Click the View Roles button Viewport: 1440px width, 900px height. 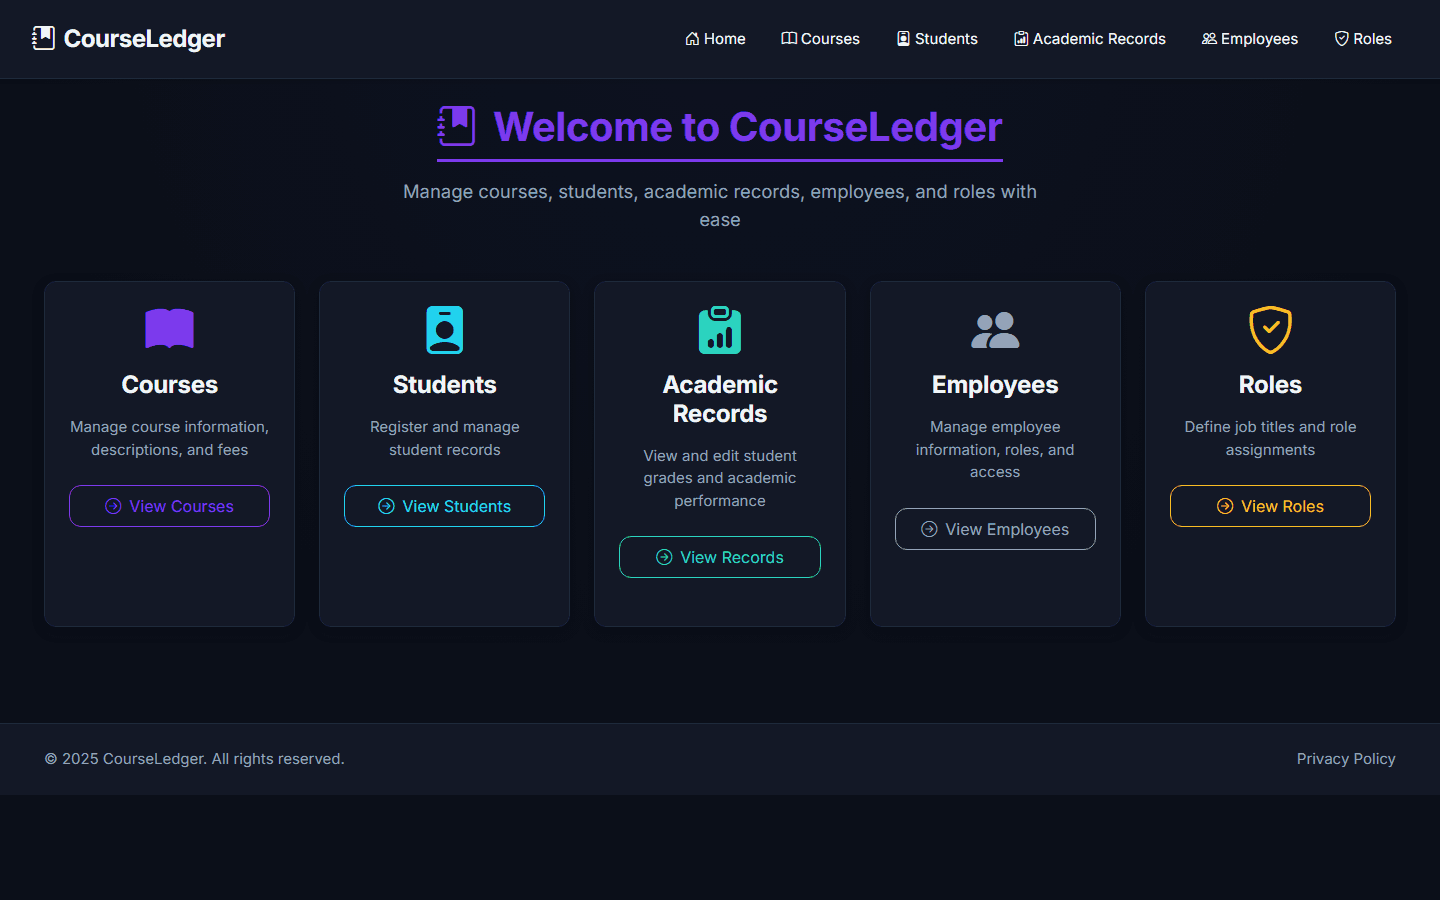point(1270,506)
